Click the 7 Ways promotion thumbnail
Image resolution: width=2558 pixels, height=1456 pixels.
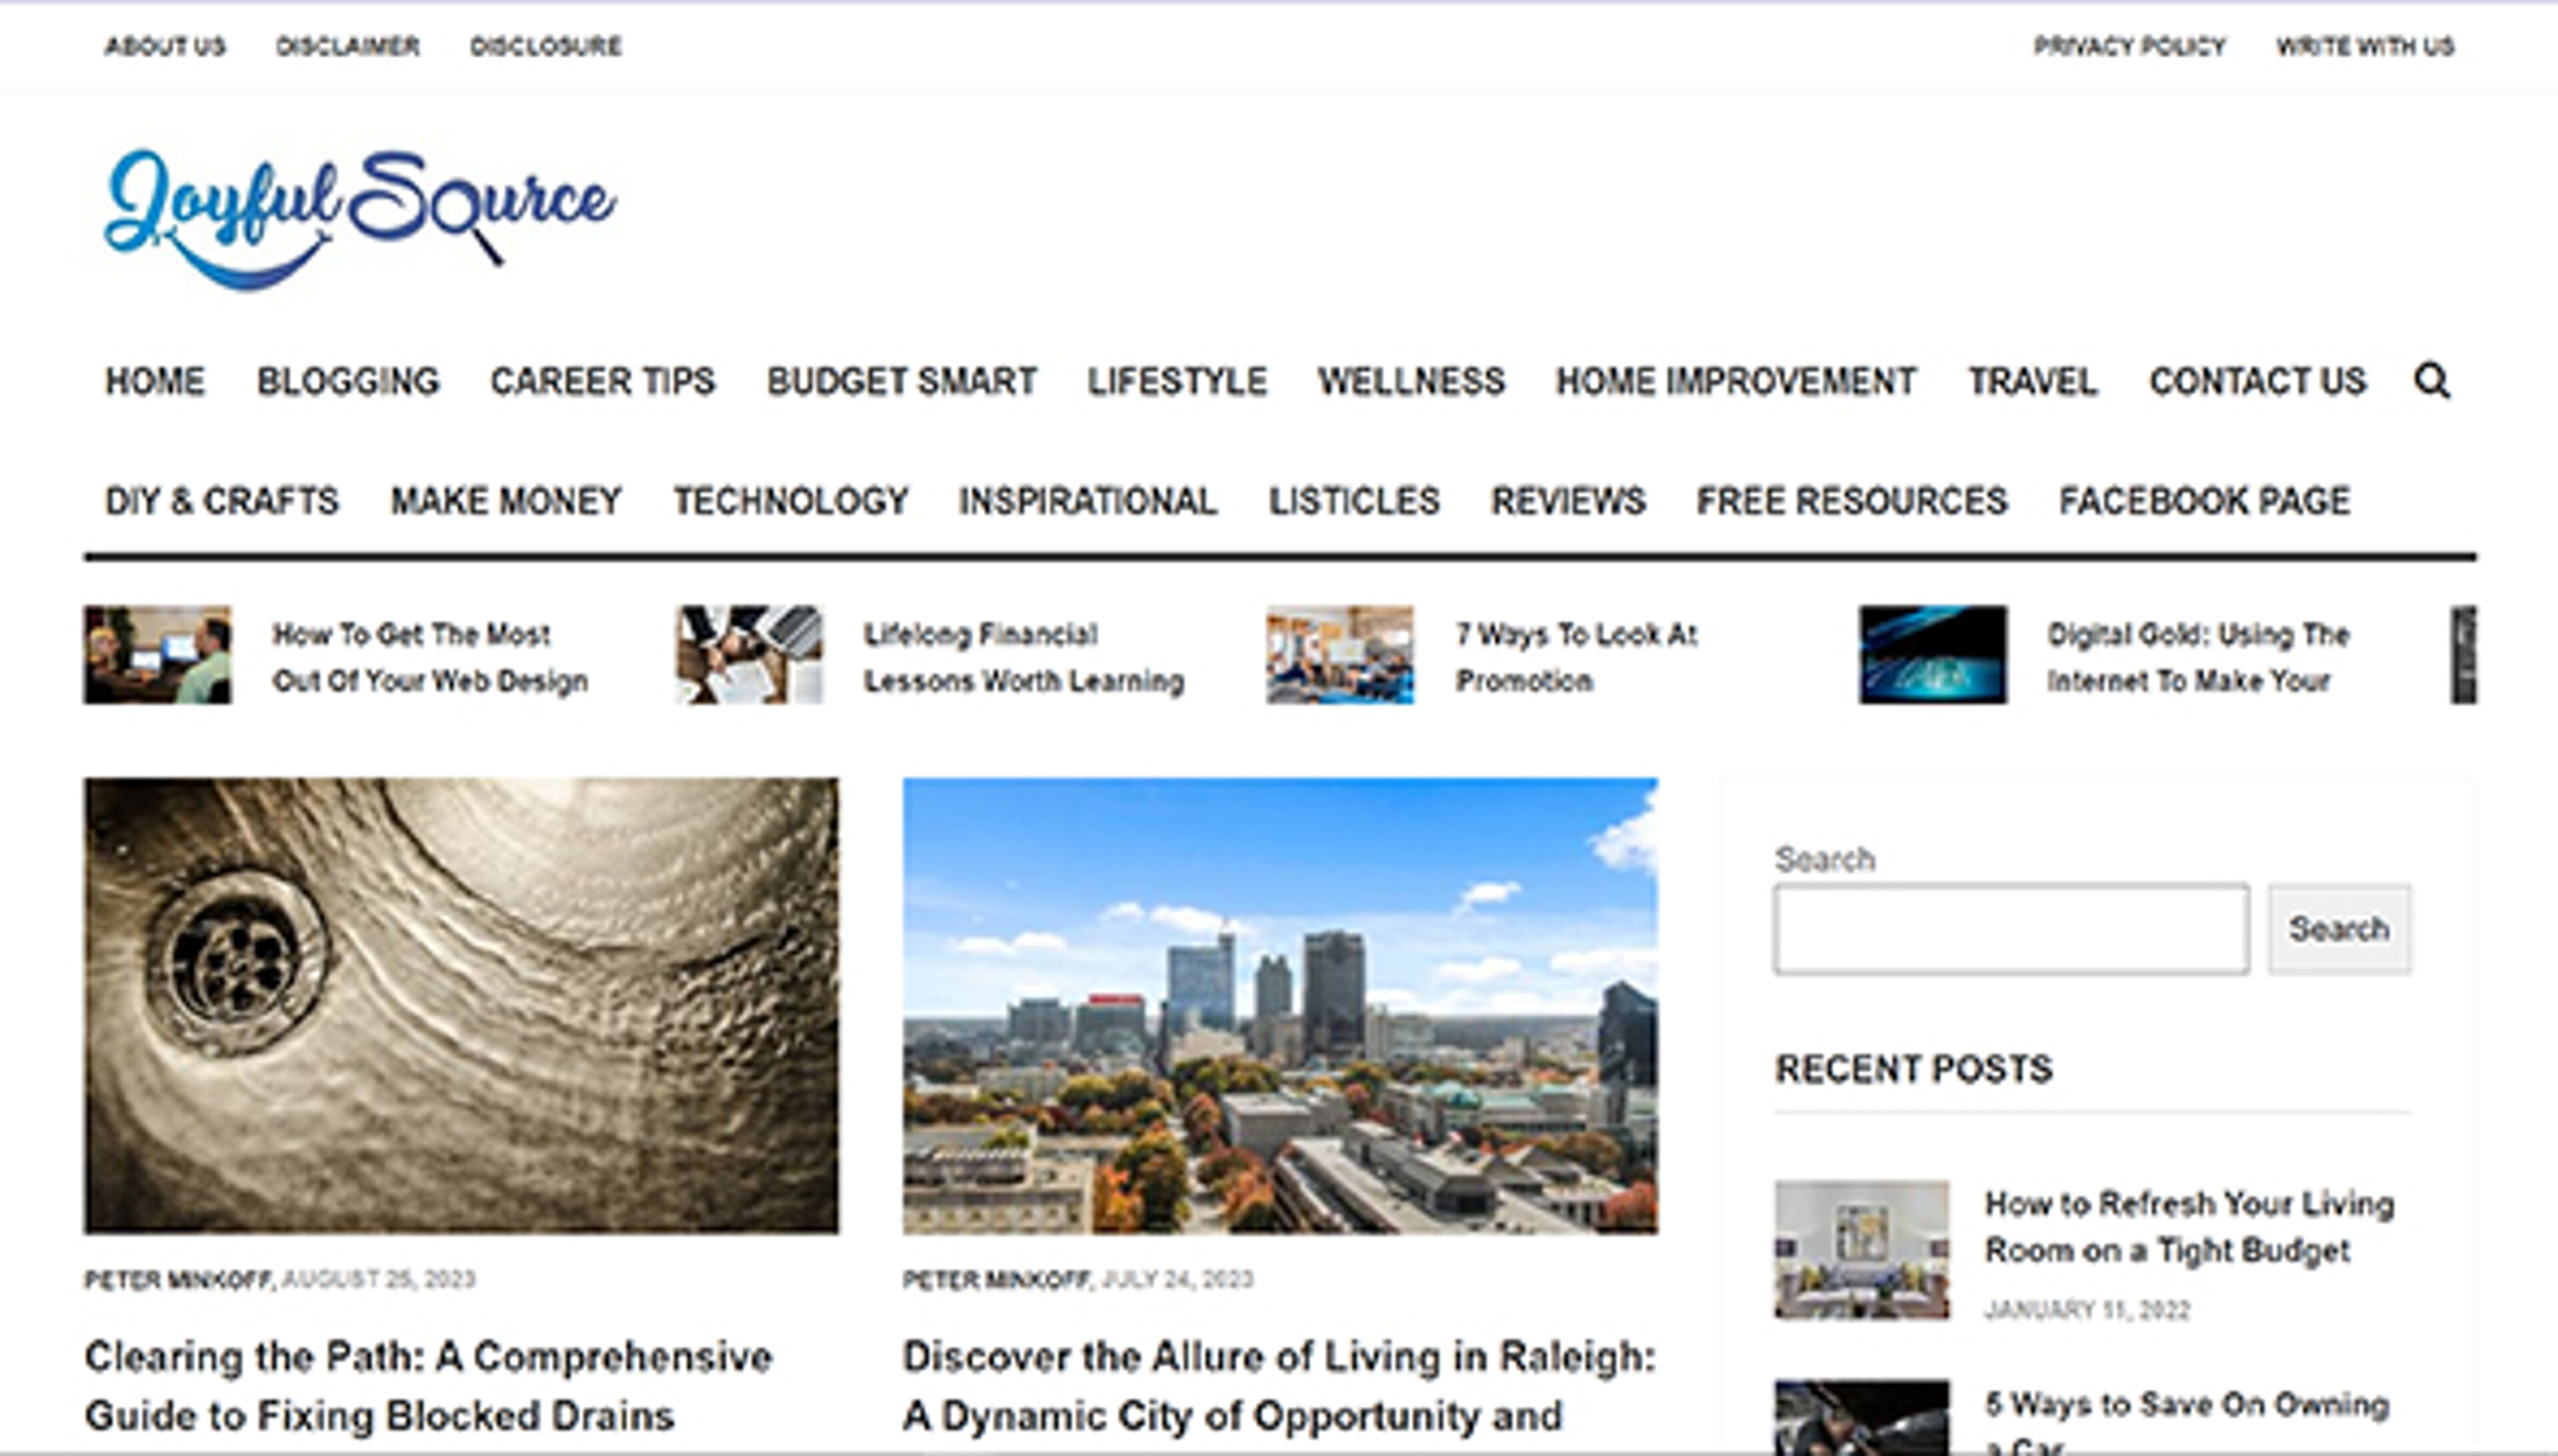coord(1340,655)
